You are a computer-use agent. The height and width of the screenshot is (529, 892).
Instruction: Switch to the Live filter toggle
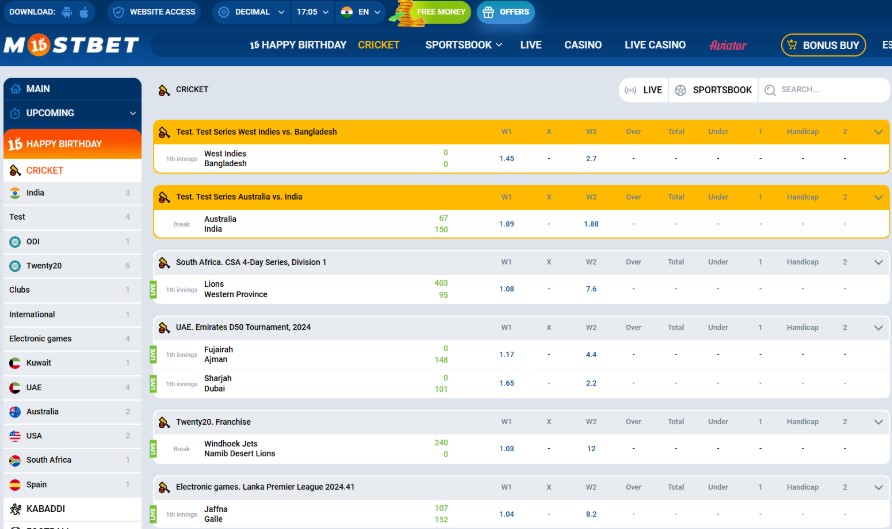[644, 90]
